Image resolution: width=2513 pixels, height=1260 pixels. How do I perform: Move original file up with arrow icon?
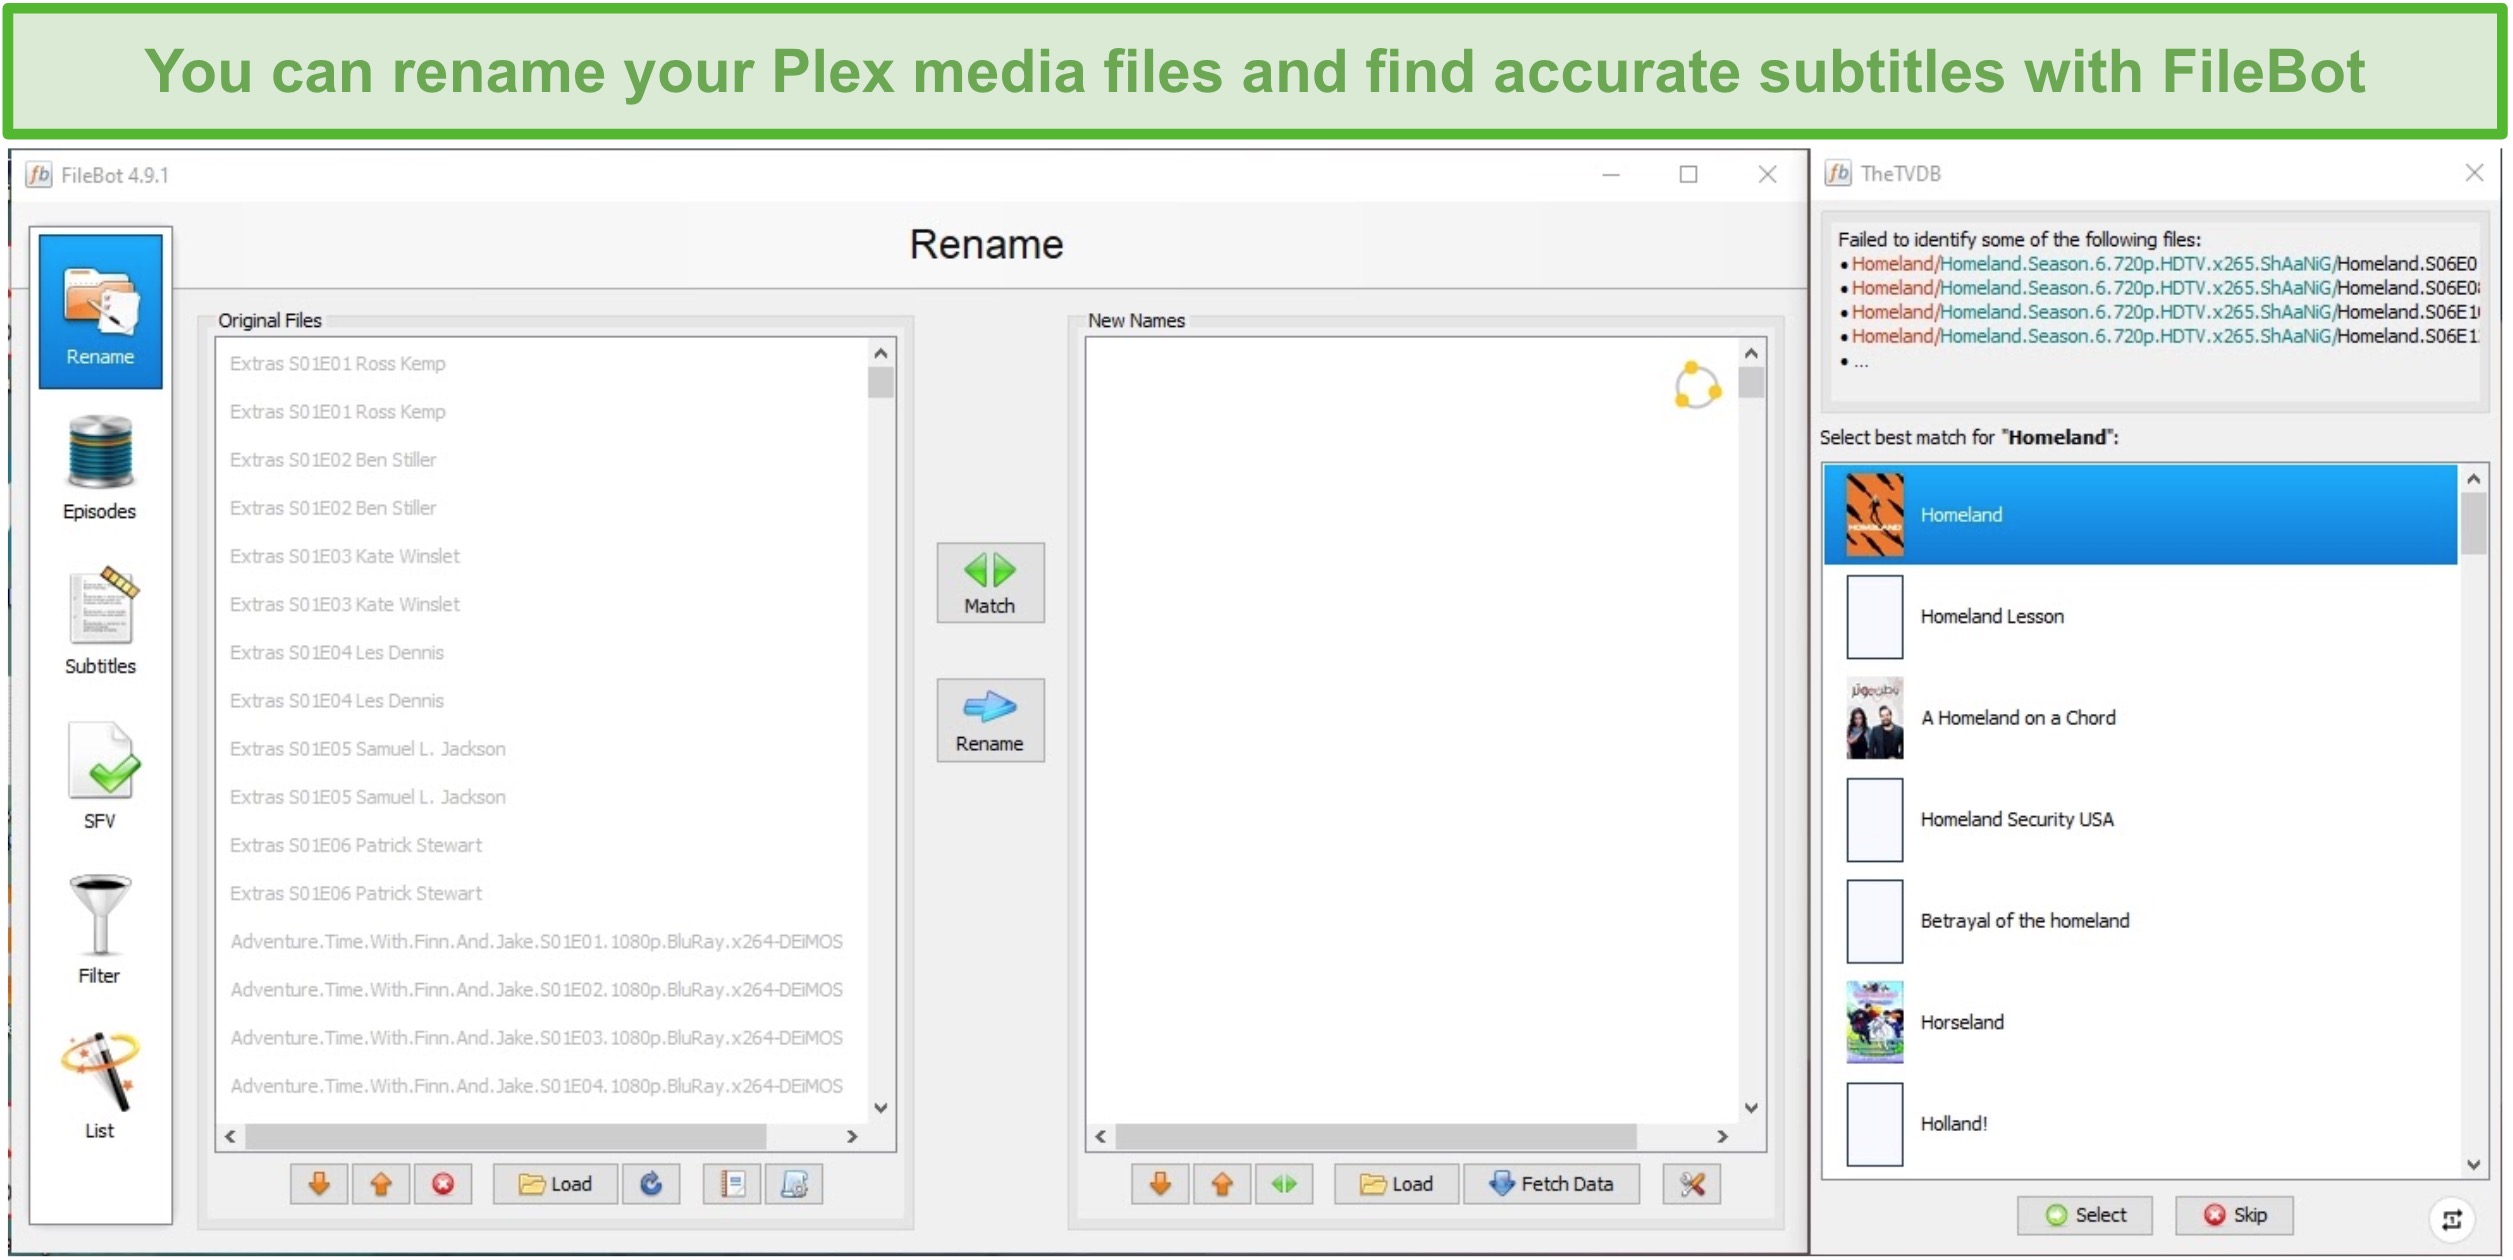pyautogui.click(x=381, y=1185)
